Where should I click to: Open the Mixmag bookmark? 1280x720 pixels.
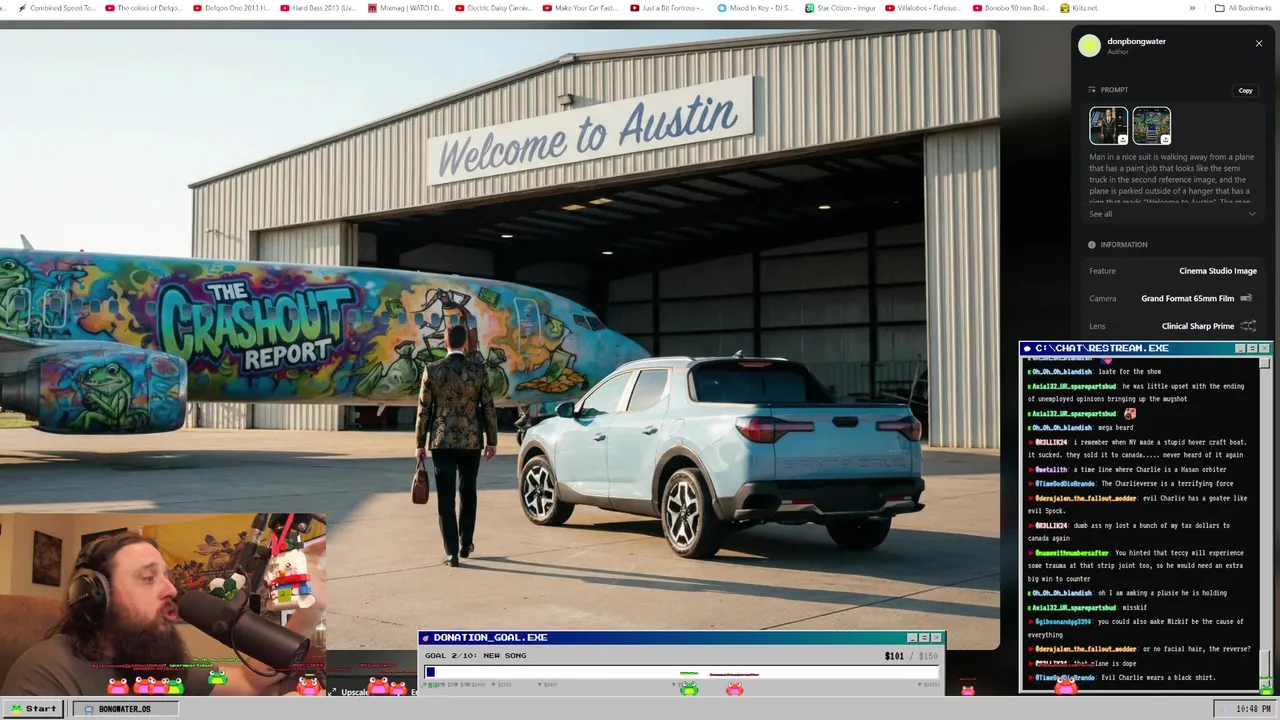pyautogui.click(x=405, y=8)
